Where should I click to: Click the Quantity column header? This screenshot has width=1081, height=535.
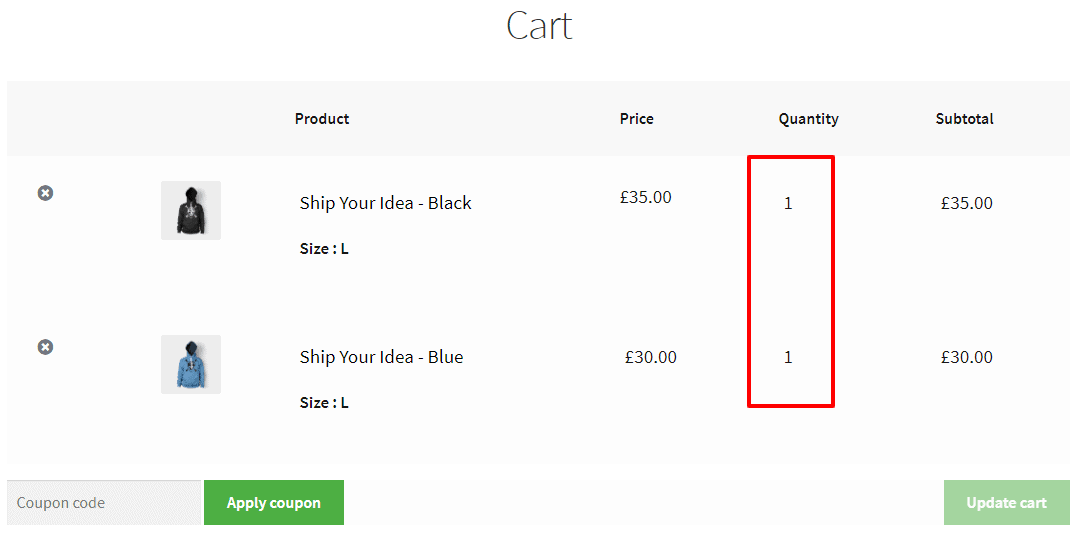point(808,119)
